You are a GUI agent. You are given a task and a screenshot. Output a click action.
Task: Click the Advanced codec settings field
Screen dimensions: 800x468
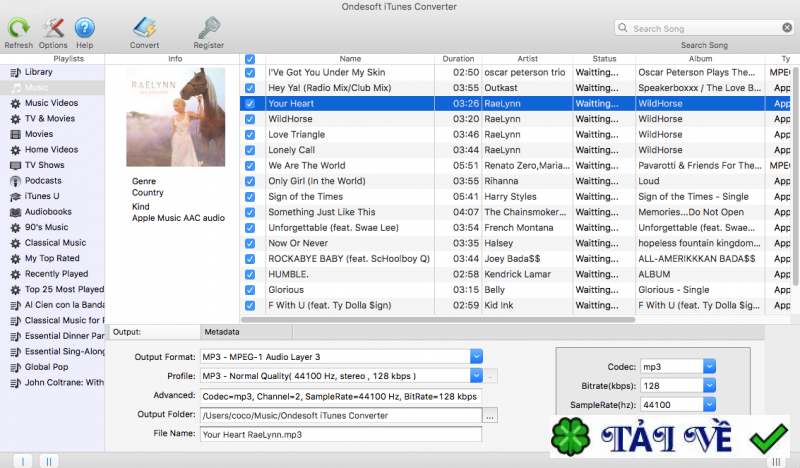(x=341, y=397)
